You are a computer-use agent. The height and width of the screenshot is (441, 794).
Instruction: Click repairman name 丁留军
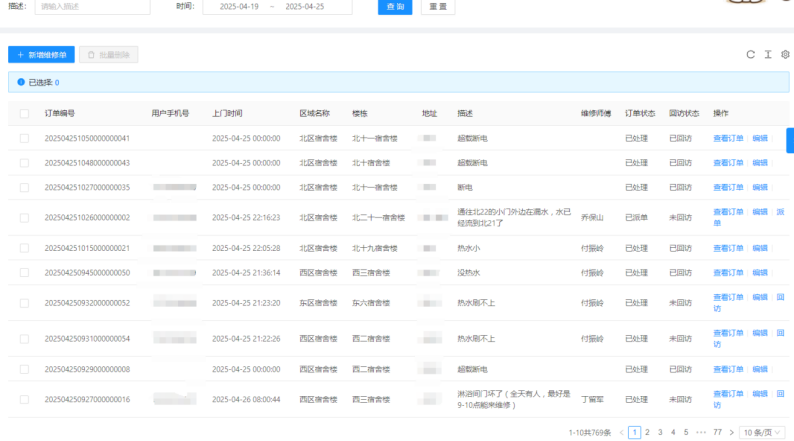pyautogui.click(x=592, y=399)
